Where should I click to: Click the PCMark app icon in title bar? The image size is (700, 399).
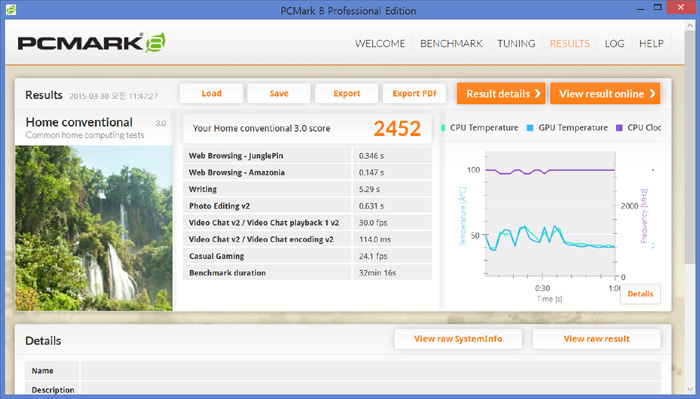[11, 9]
